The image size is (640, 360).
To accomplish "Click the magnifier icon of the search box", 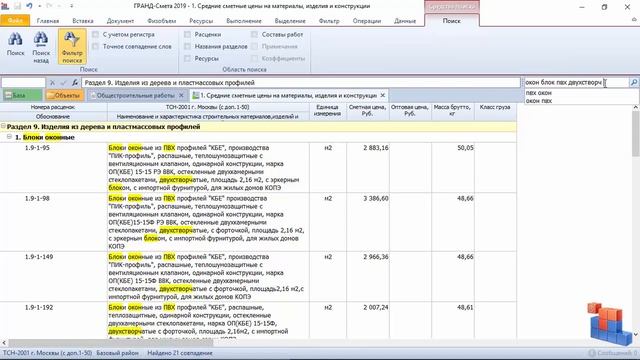I will click(x=633, y=82).
